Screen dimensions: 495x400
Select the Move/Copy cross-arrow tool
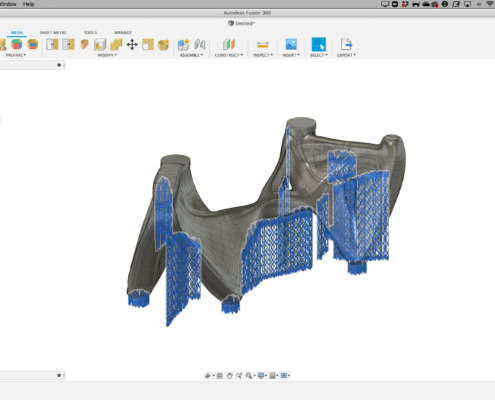[132, 44]
